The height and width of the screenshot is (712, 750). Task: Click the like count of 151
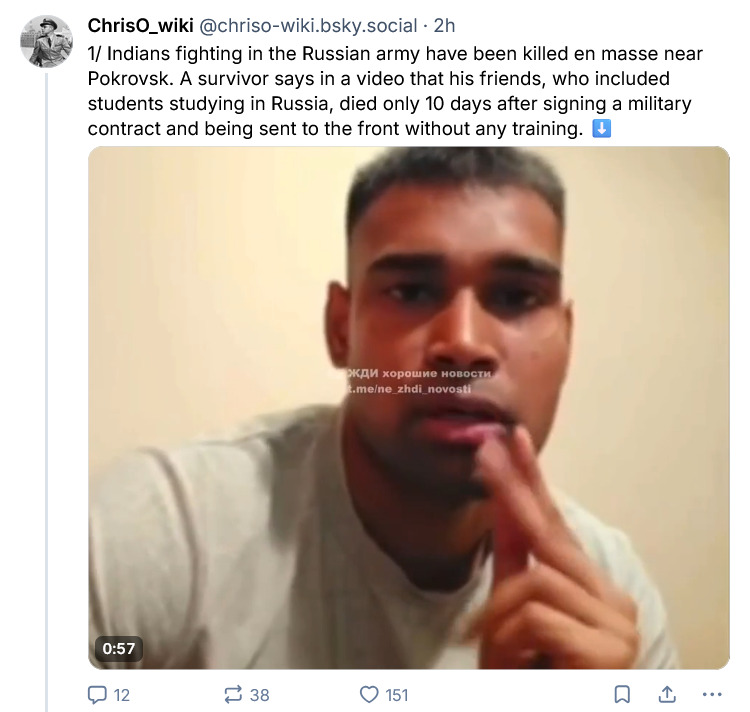pos(397,694)
